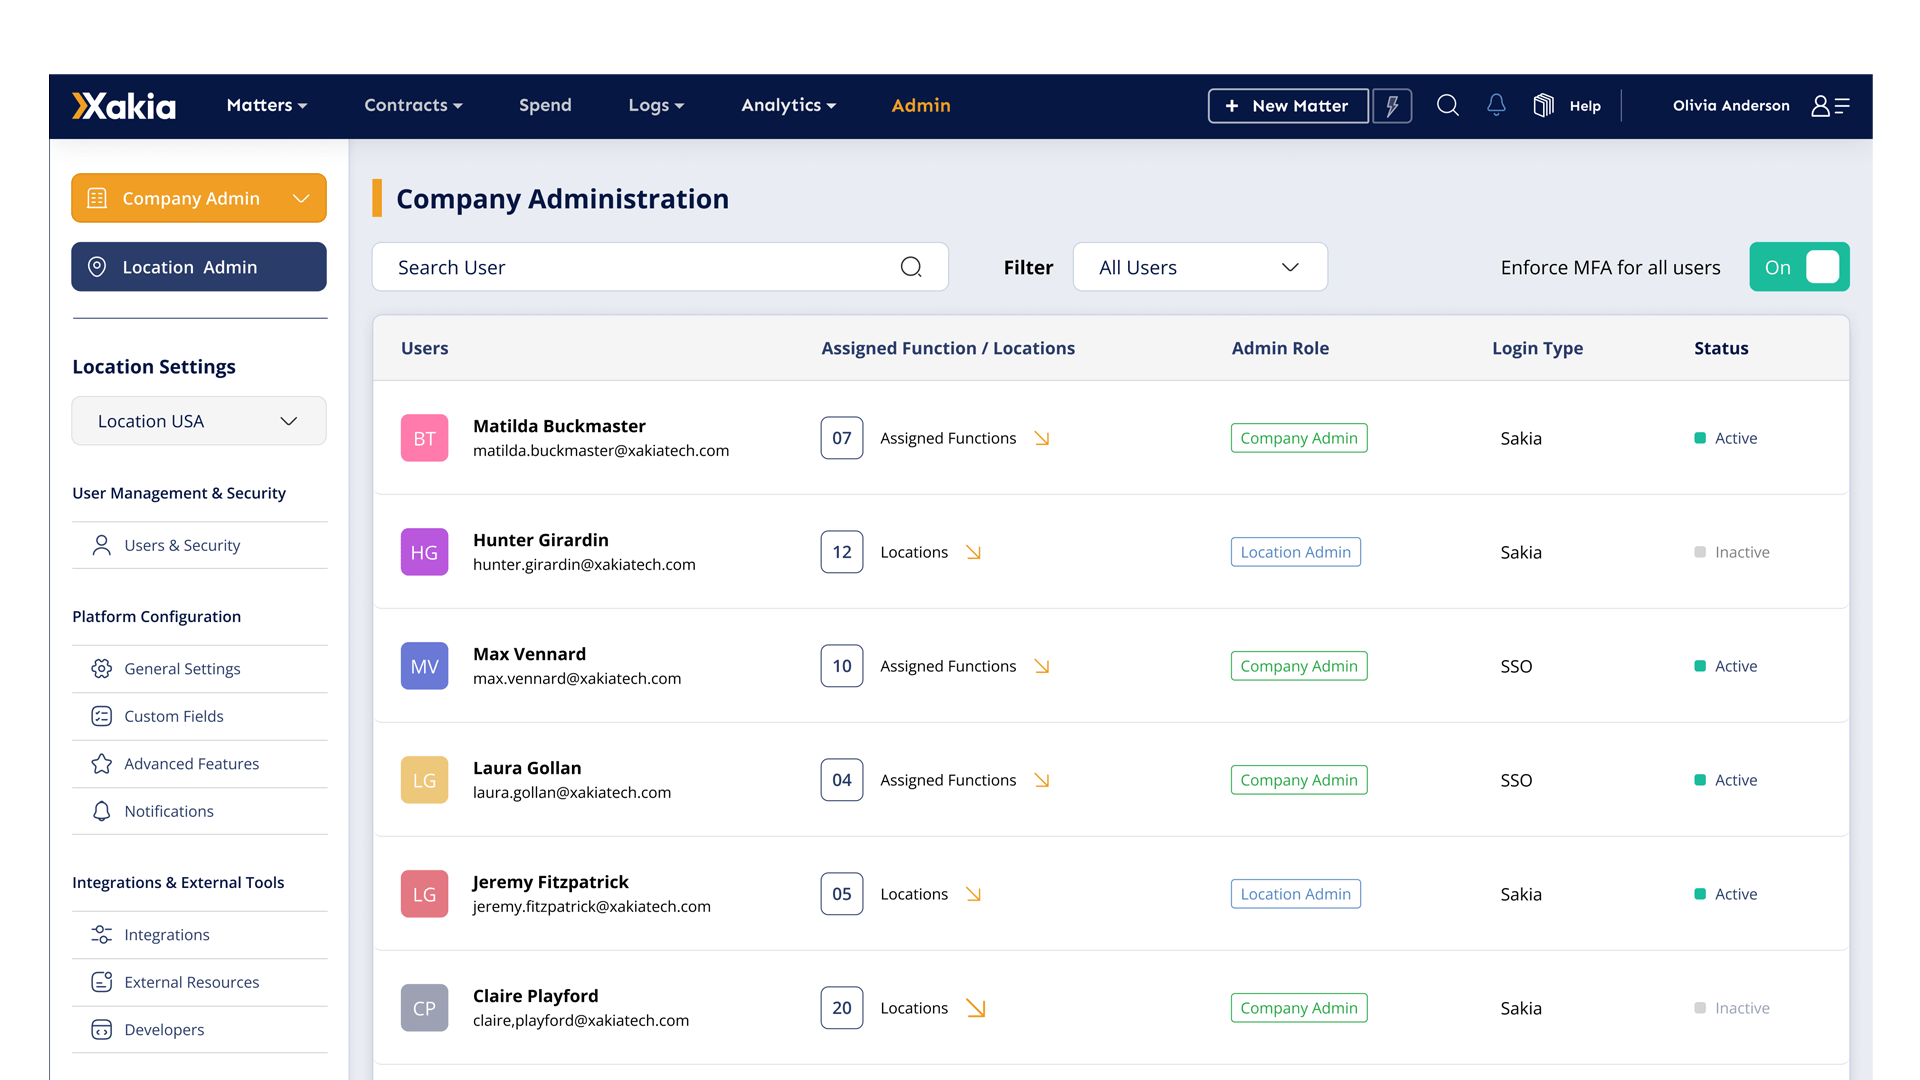1920x1080 pixels.
Task: Open General Settings page
Action: (x=200, y=669)
